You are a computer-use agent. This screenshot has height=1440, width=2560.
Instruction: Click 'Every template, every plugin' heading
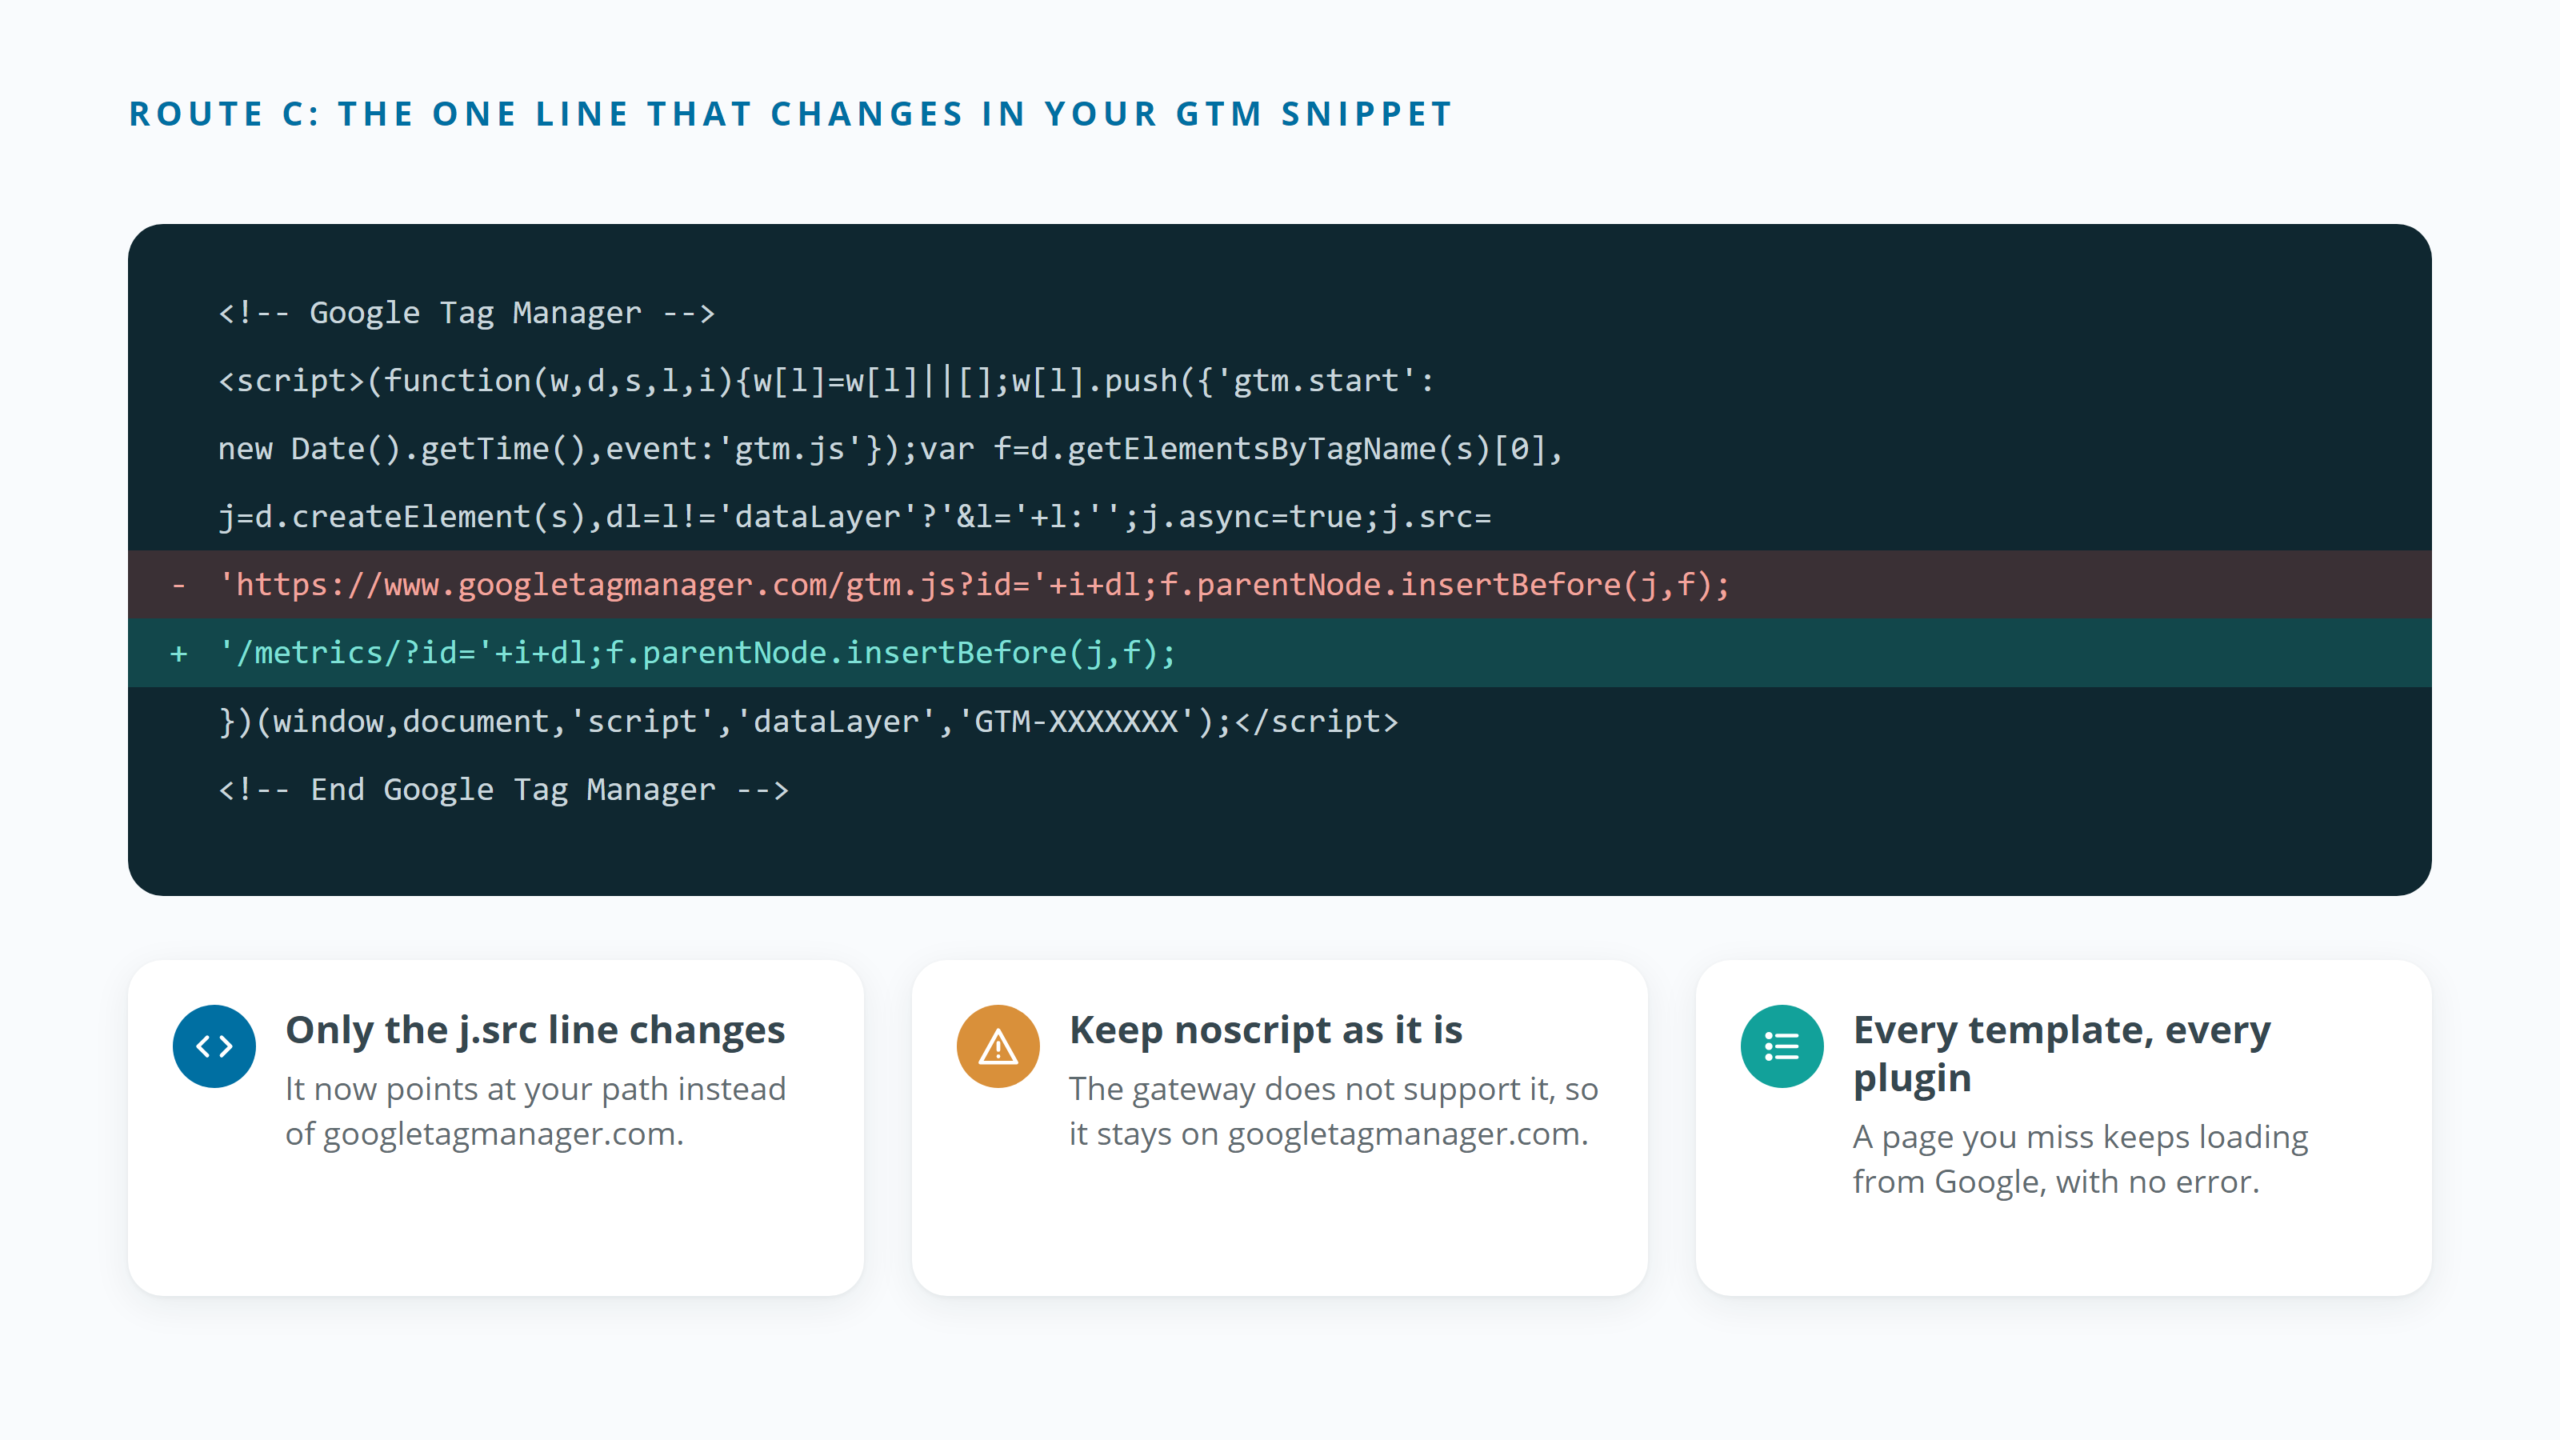click(x=2062, y=1054)
